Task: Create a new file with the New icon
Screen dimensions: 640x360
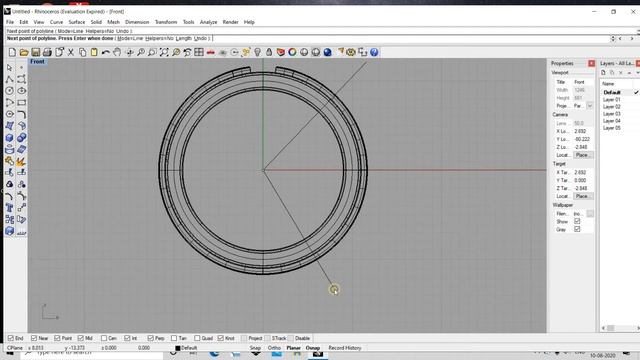Action: point(12,52)
